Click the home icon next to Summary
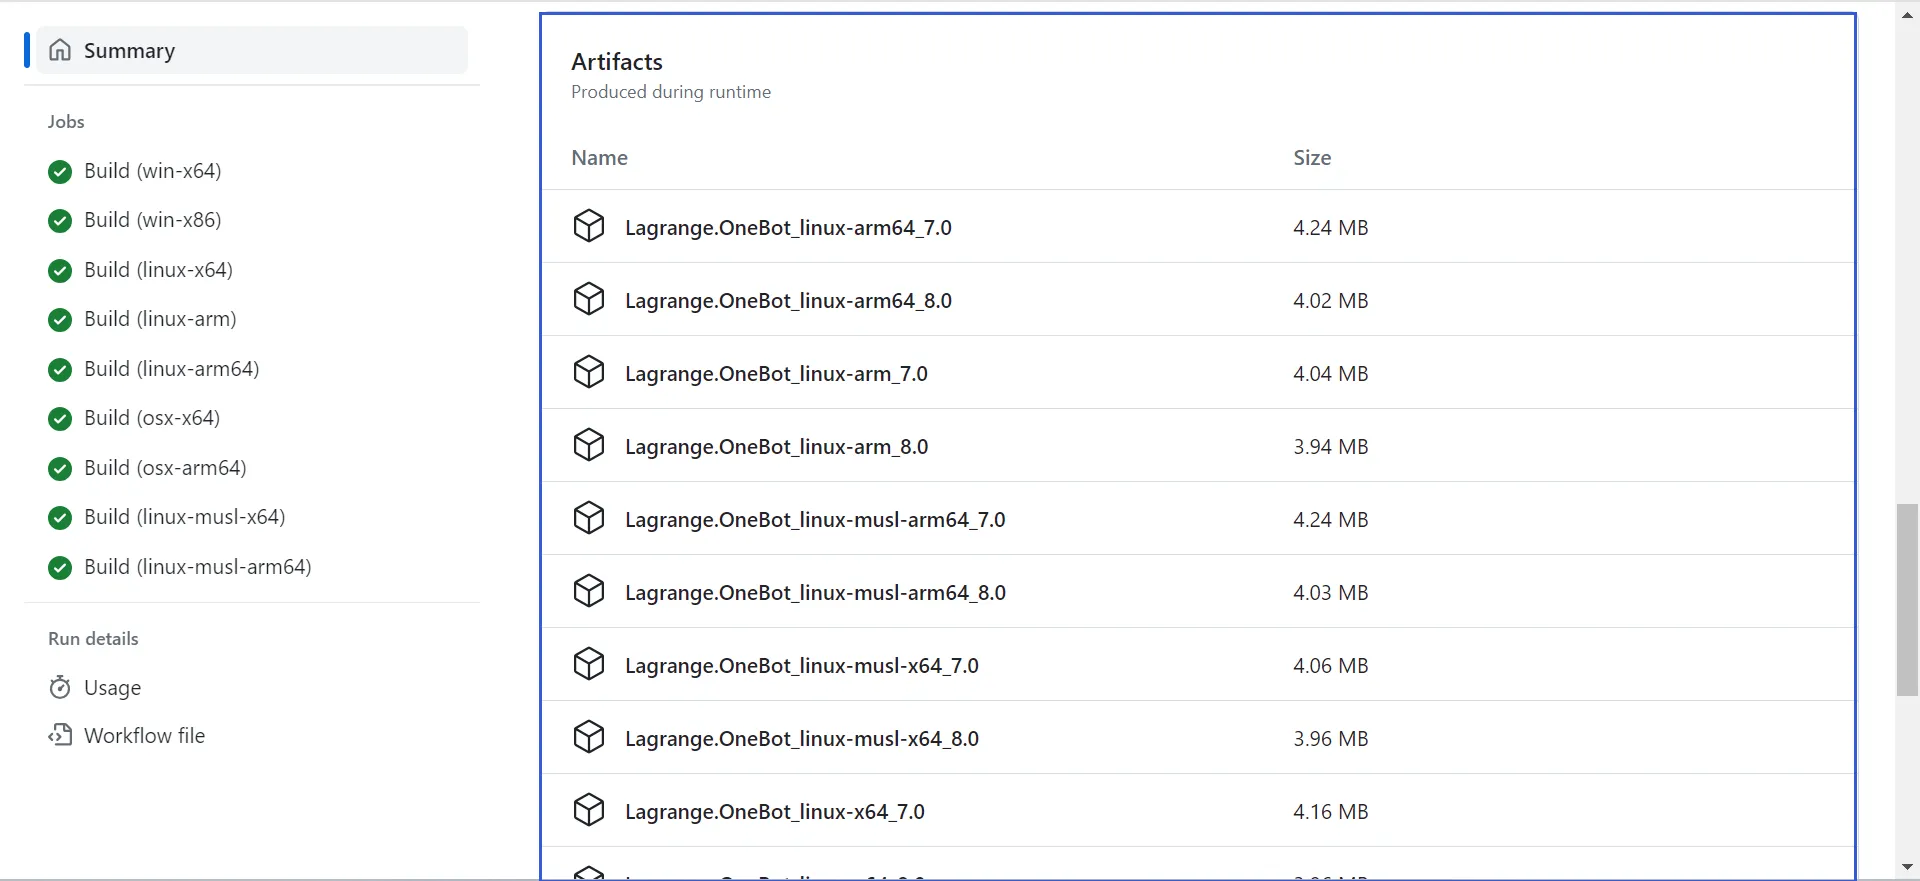This screenshot has width=1920, height=881. coord(60,50)
